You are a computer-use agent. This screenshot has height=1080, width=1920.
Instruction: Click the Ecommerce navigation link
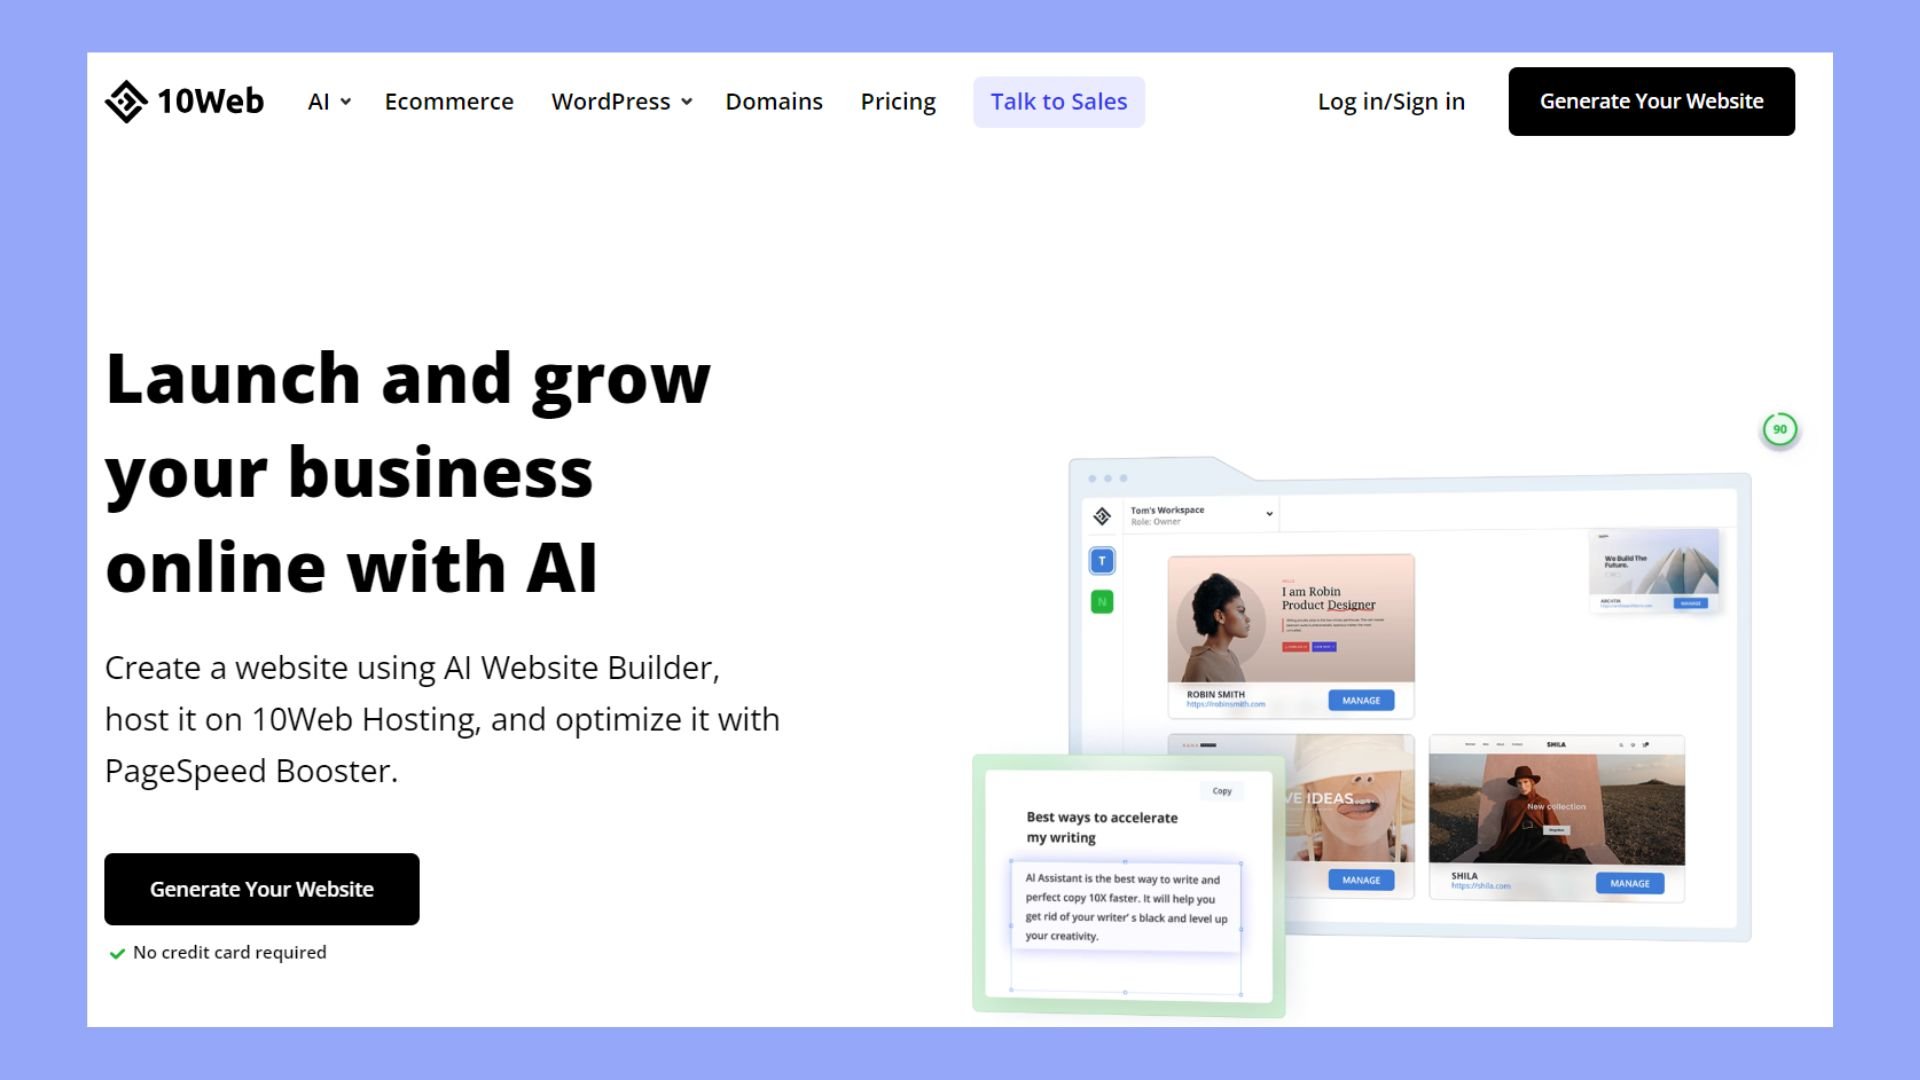point(450,102)
